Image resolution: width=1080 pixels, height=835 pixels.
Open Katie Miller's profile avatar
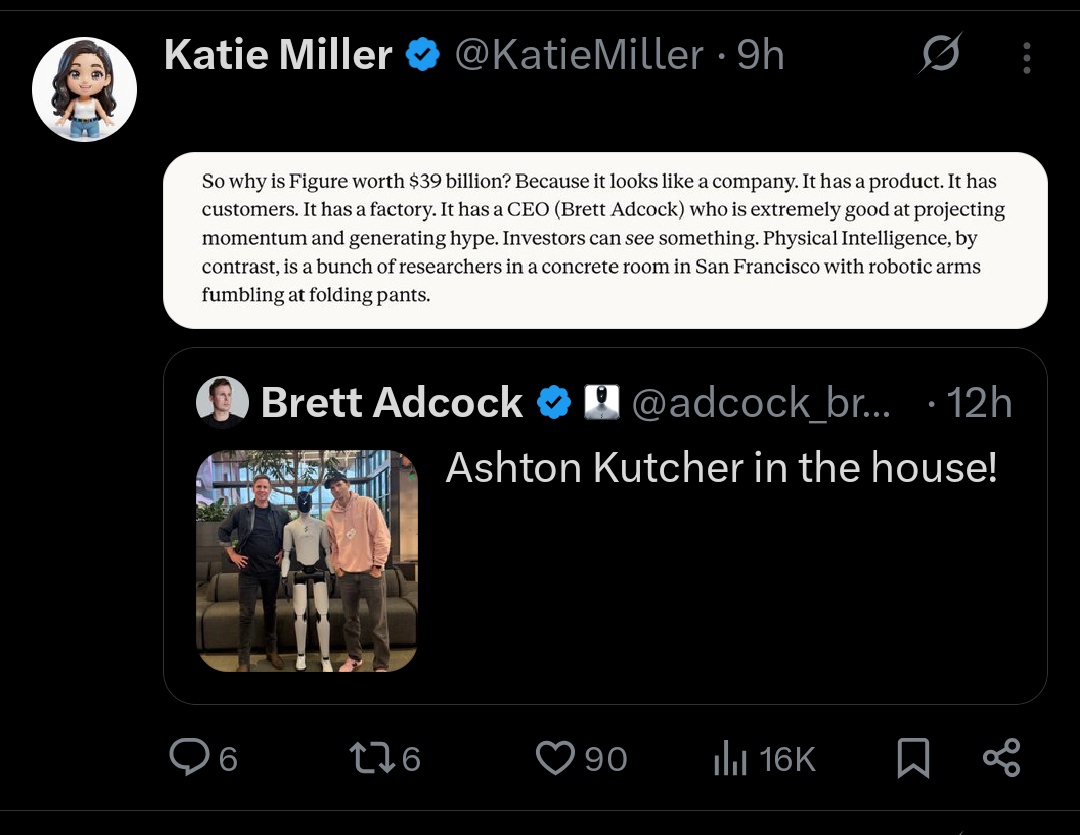pyautogui.click(x=84, y=89)
